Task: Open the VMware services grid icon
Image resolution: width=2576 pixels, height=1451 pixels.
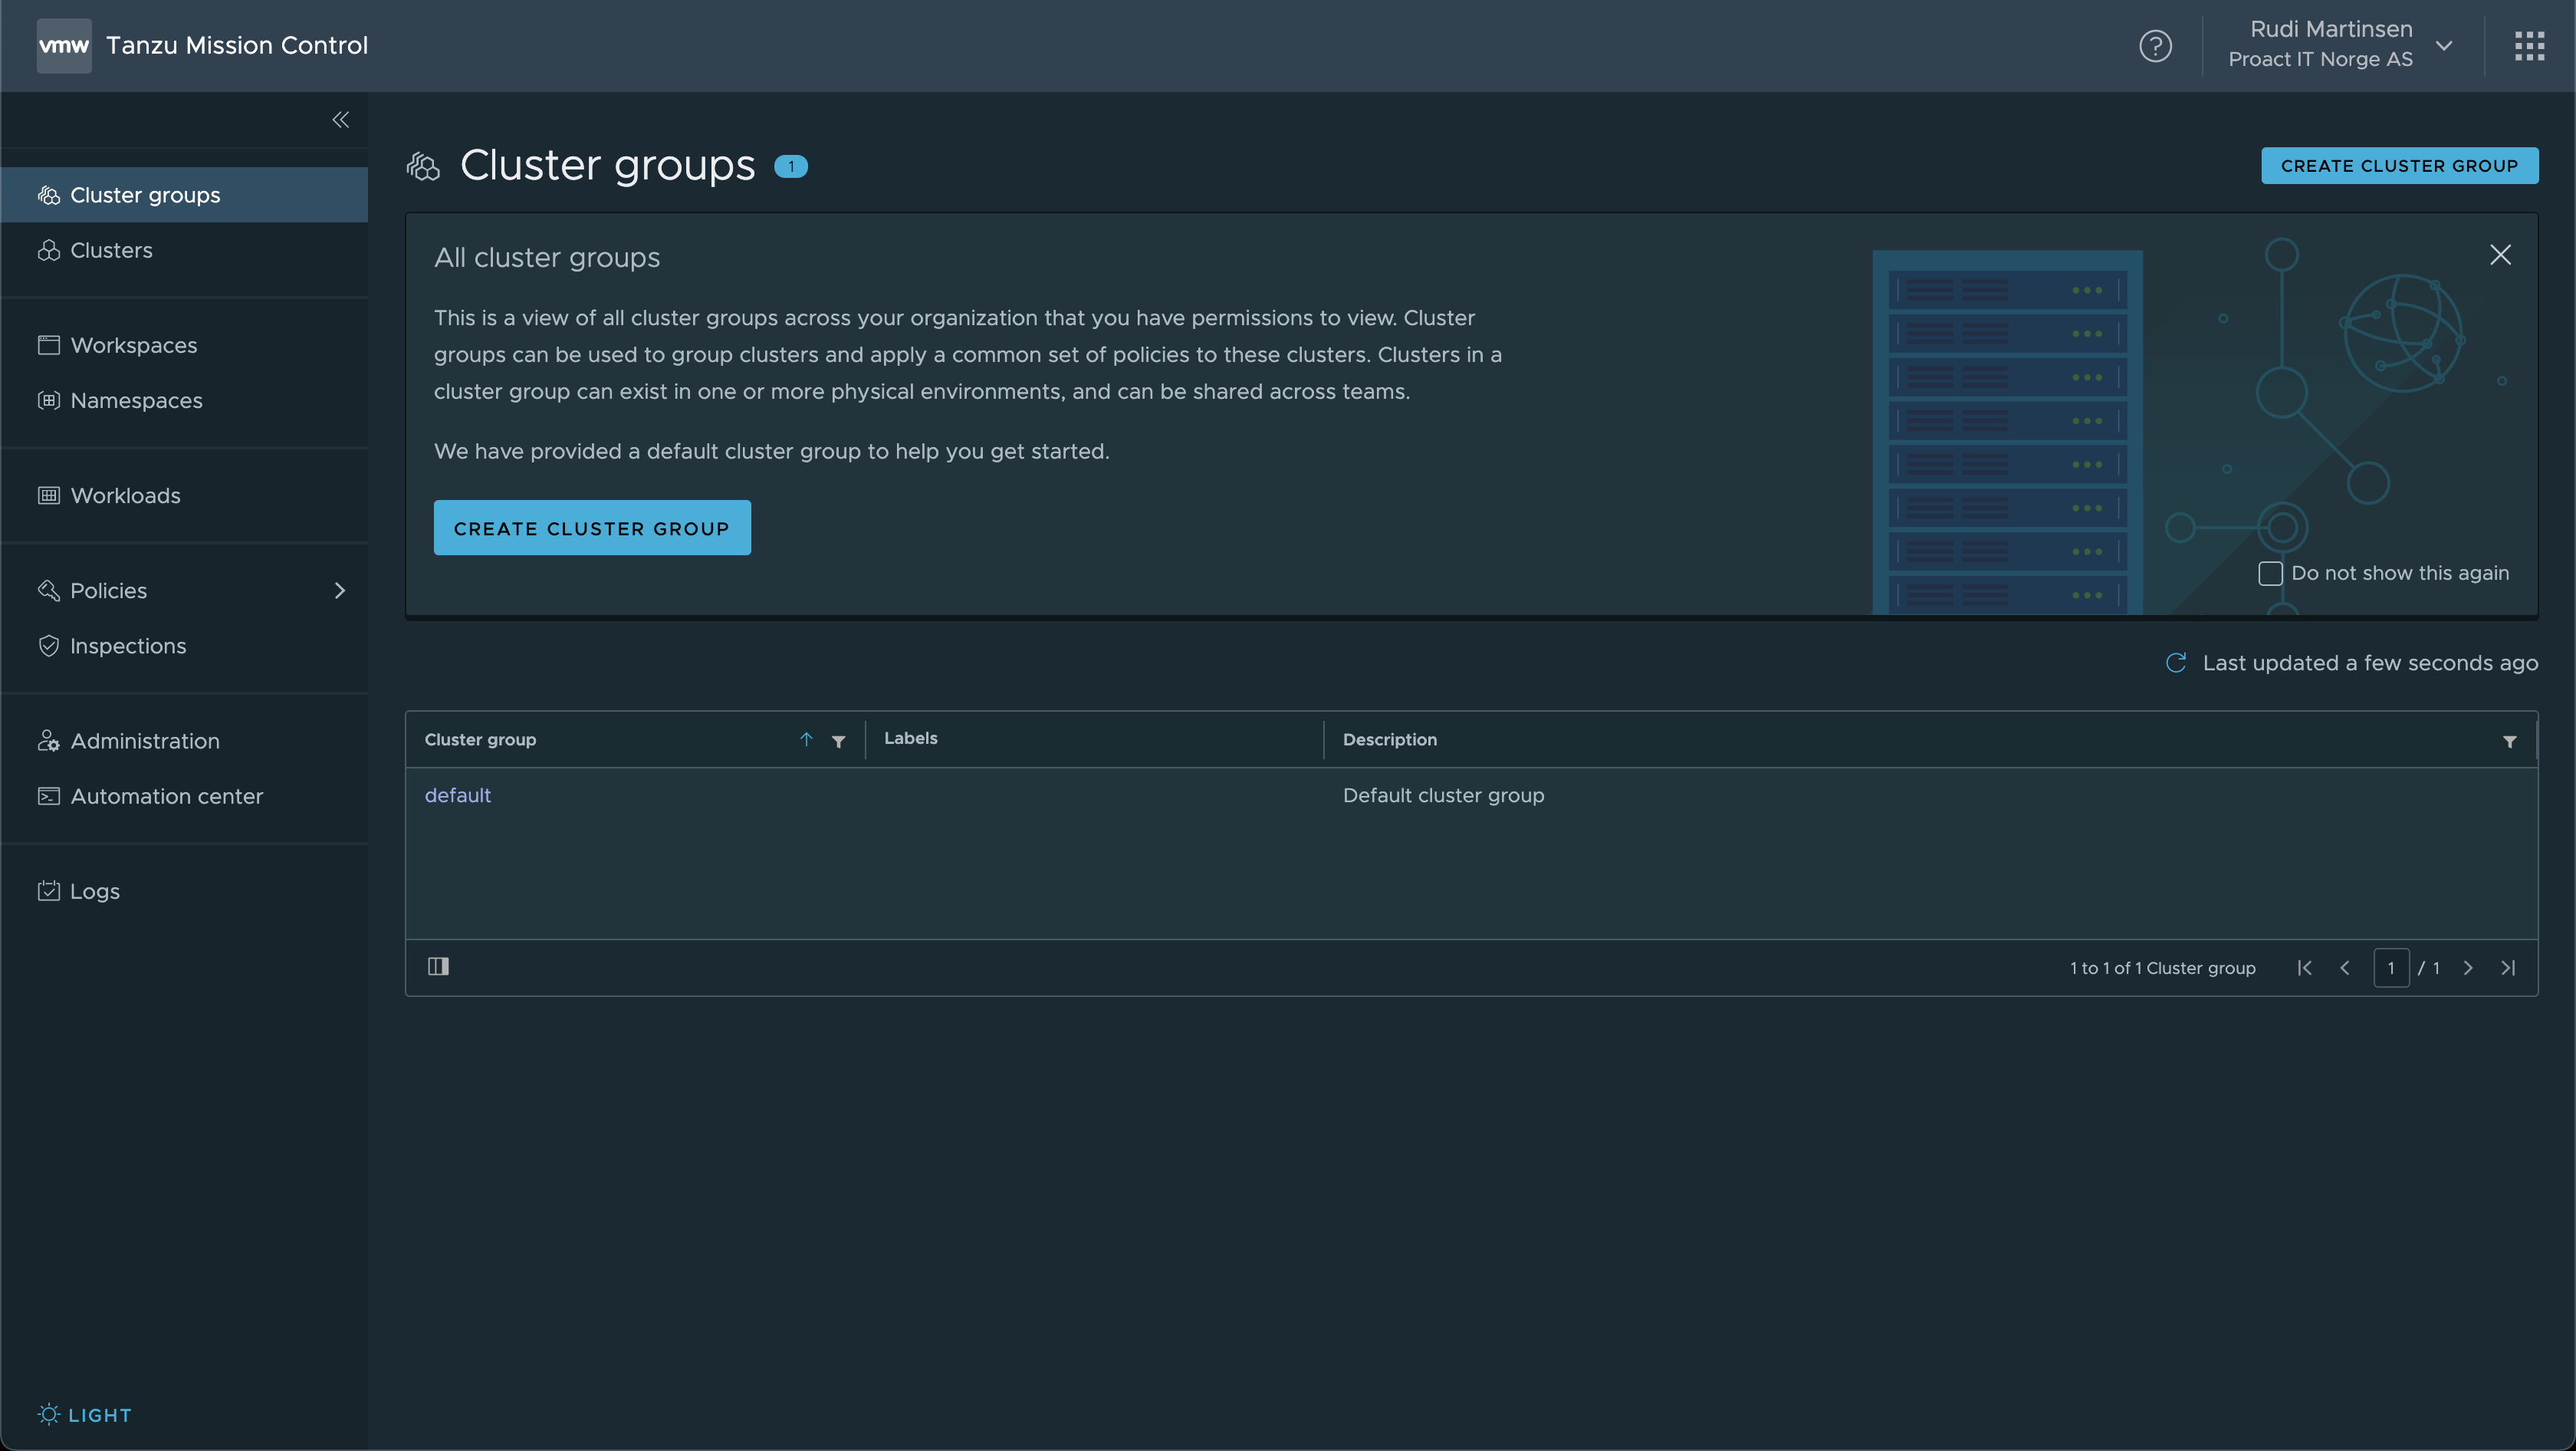Action: pyautogui.click(x=2529, y=46)
